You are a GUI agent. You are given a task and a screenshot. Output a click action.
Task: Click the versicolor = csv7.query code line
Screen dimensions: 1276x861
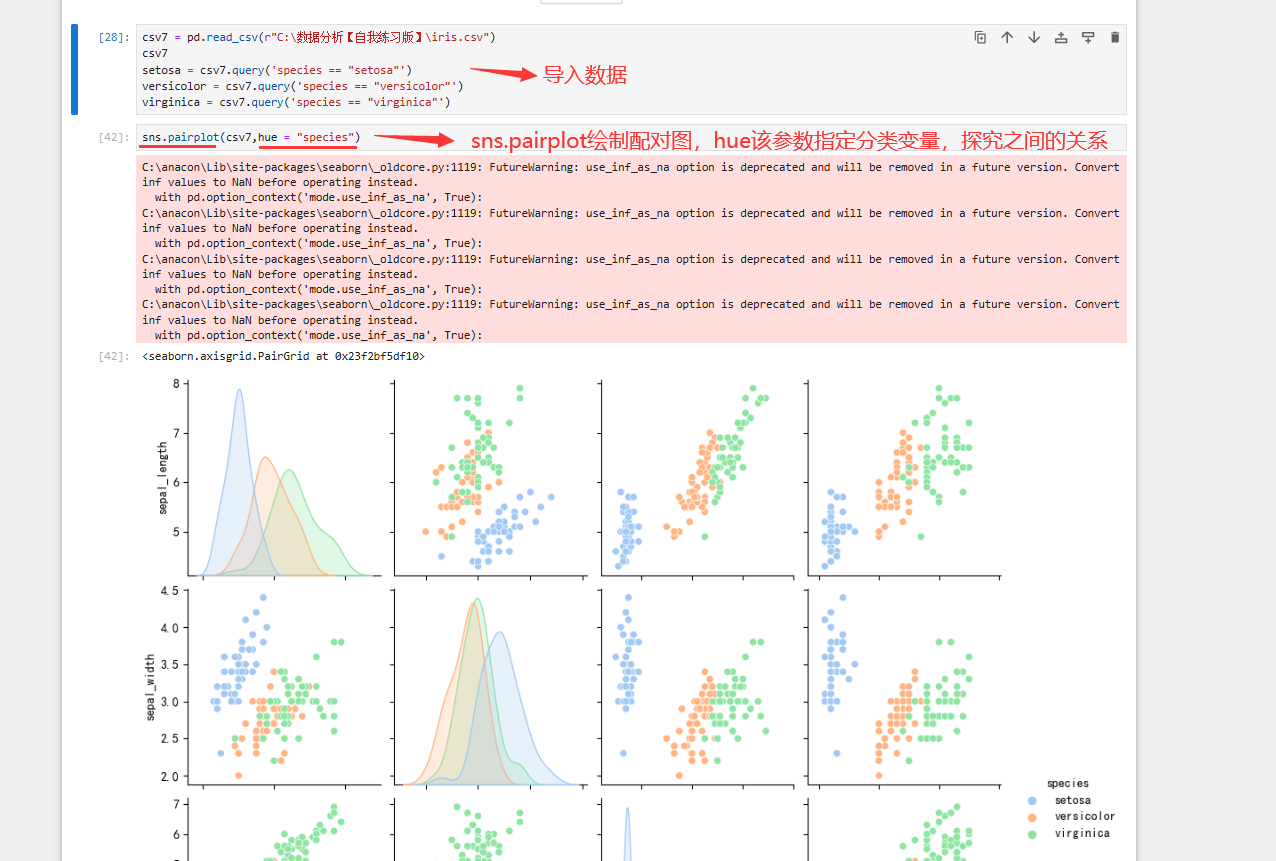point(302,86)
